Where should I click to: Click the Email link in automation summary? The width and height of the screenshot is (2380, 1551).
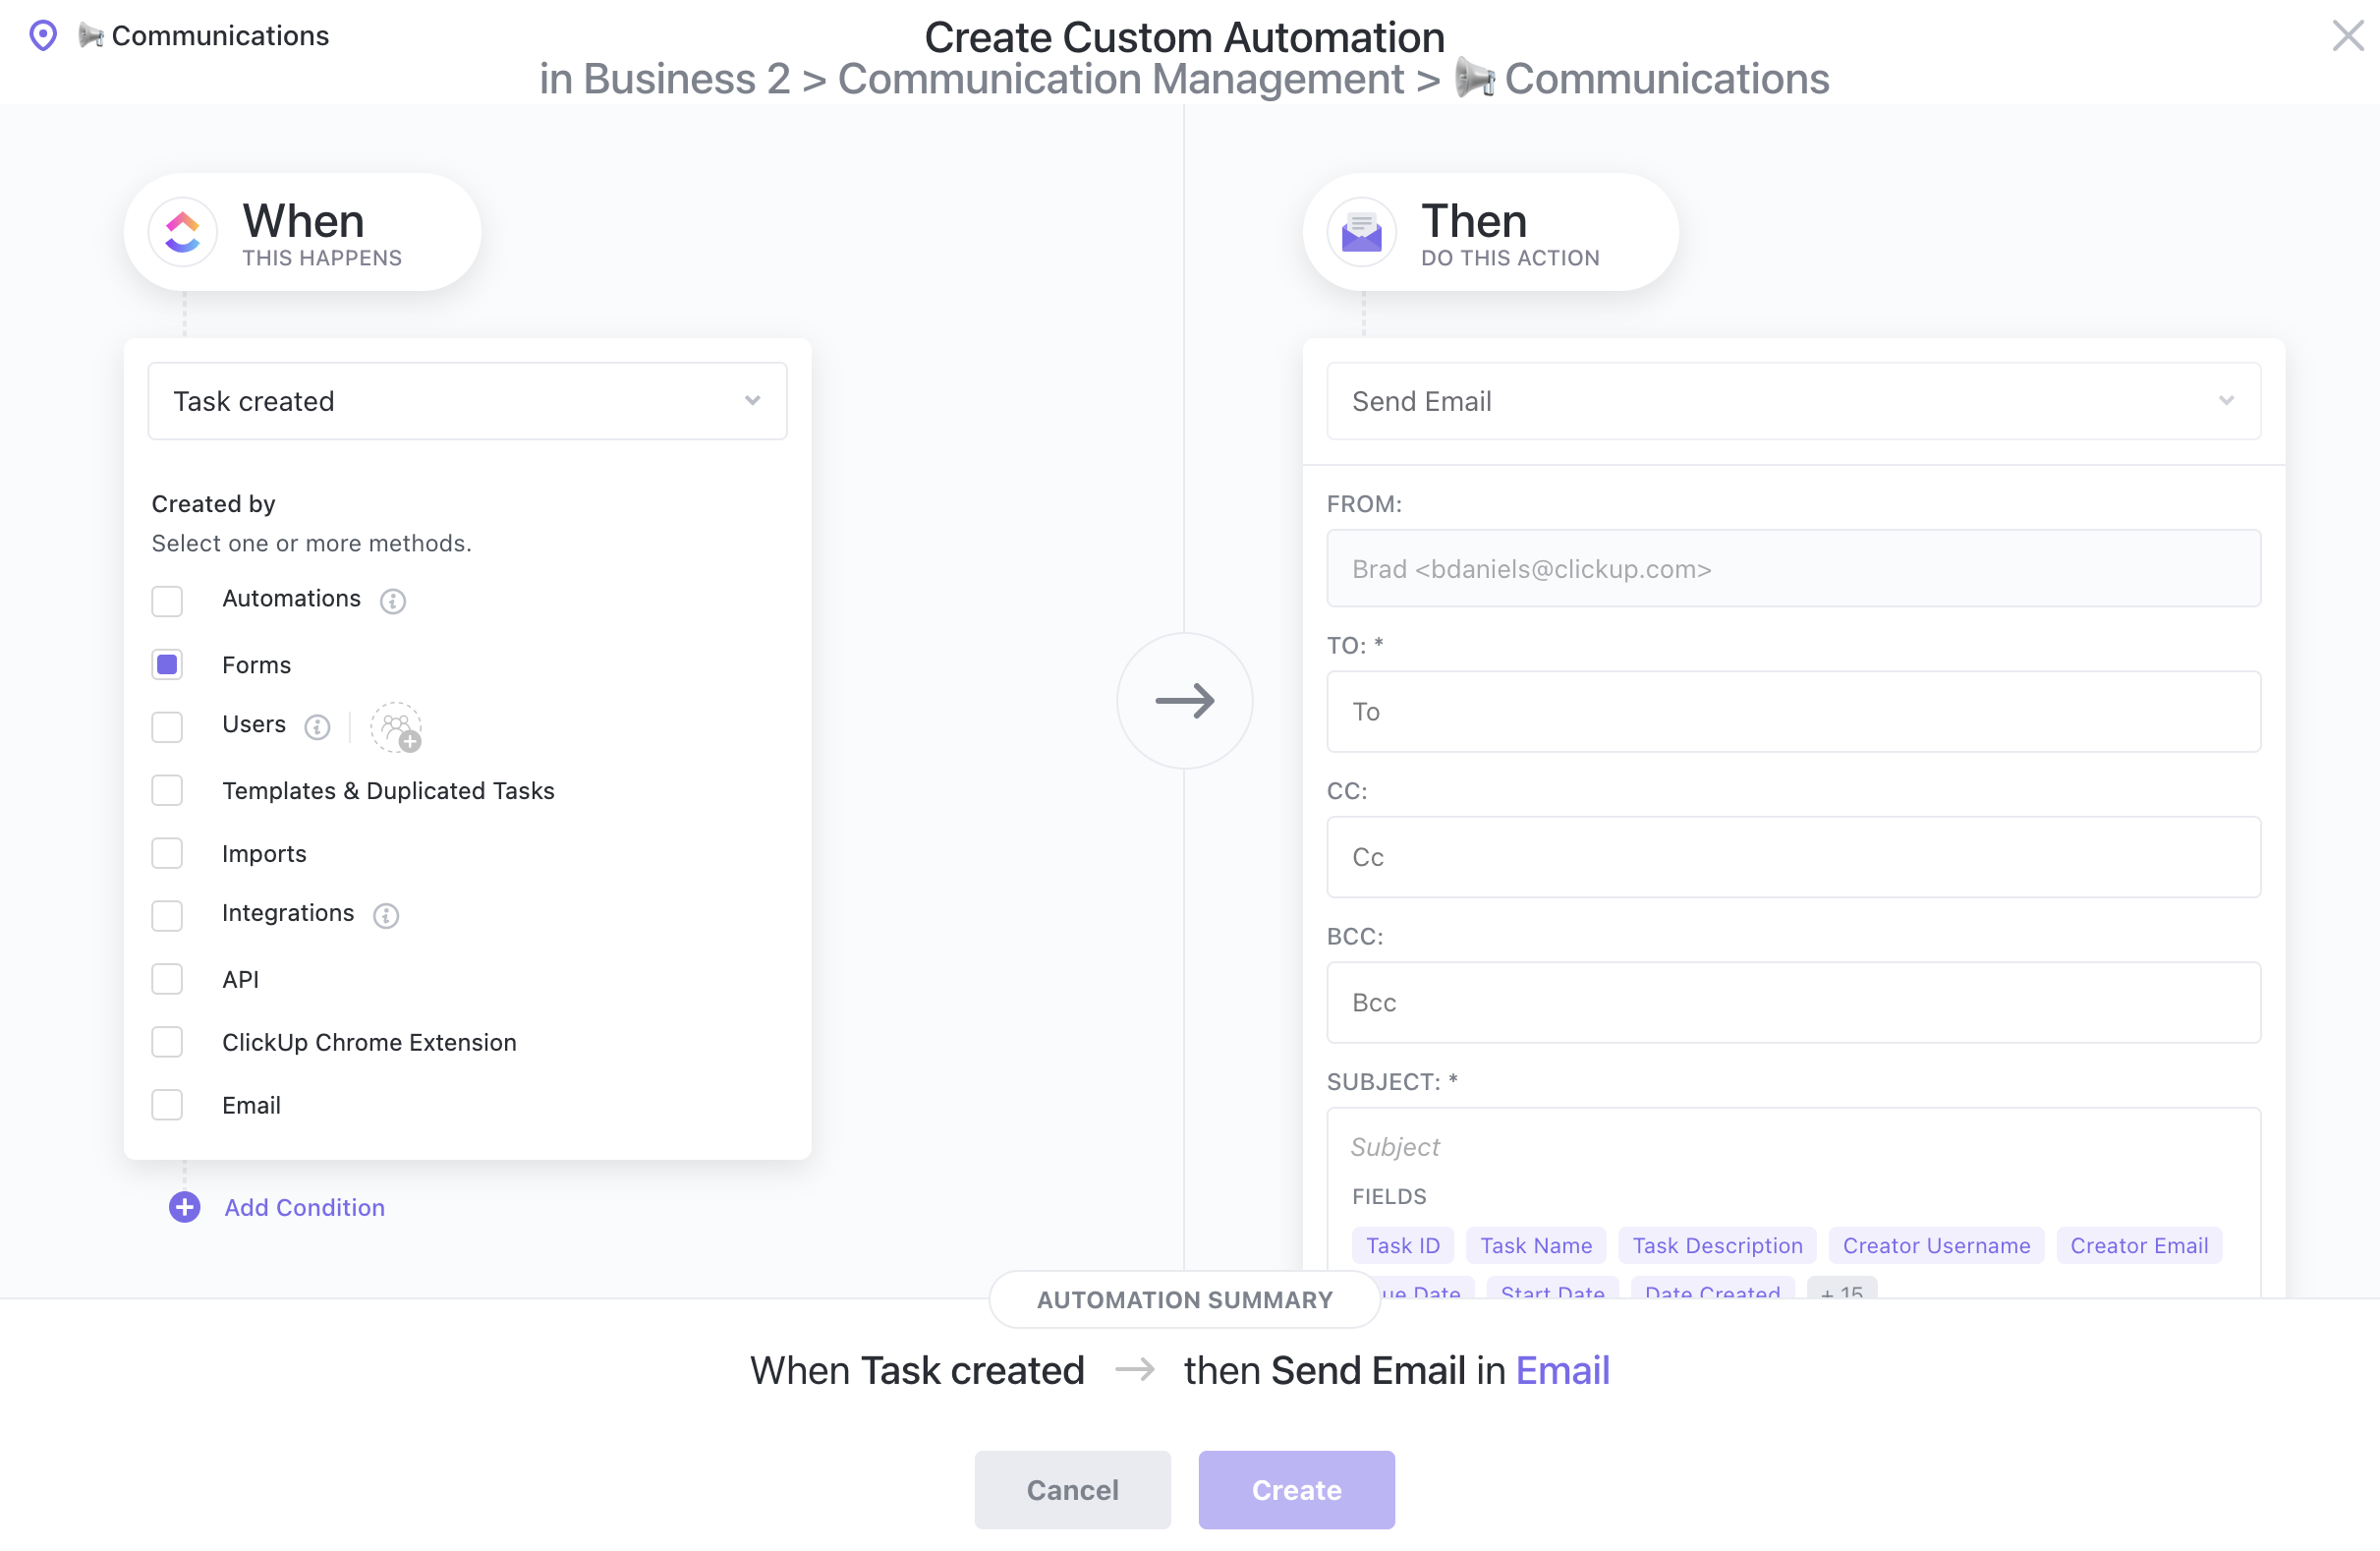(x=1562, y=1370)
